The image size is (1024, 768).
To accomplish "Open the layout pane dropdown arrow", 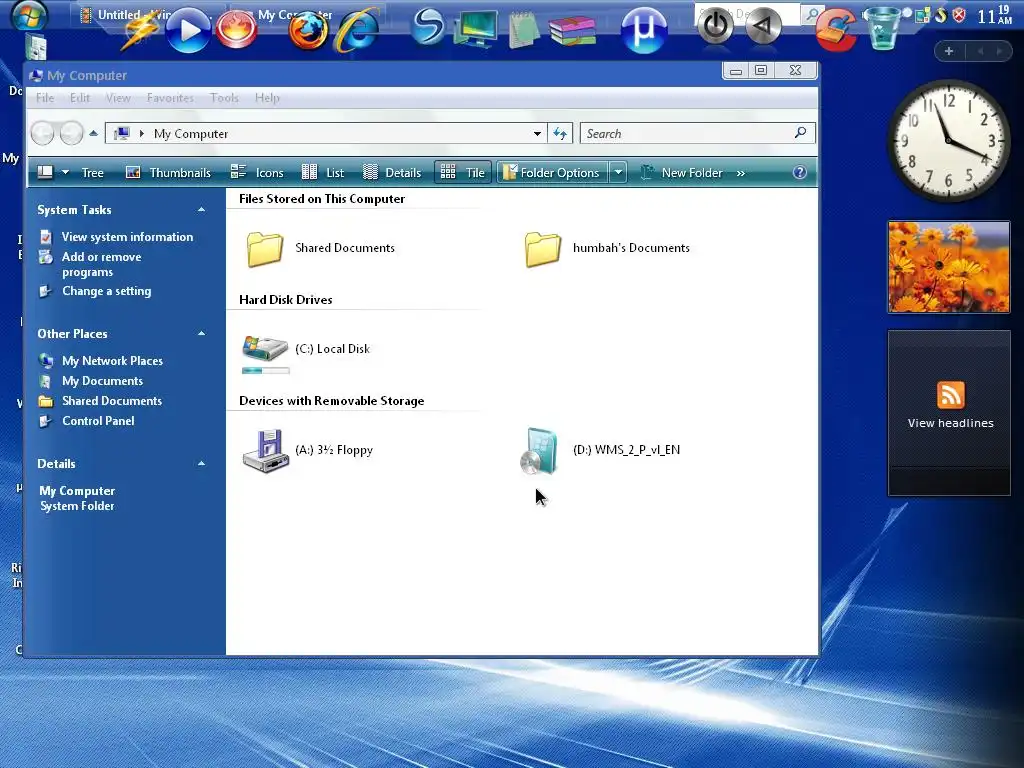I will click(x=65, y=172).
